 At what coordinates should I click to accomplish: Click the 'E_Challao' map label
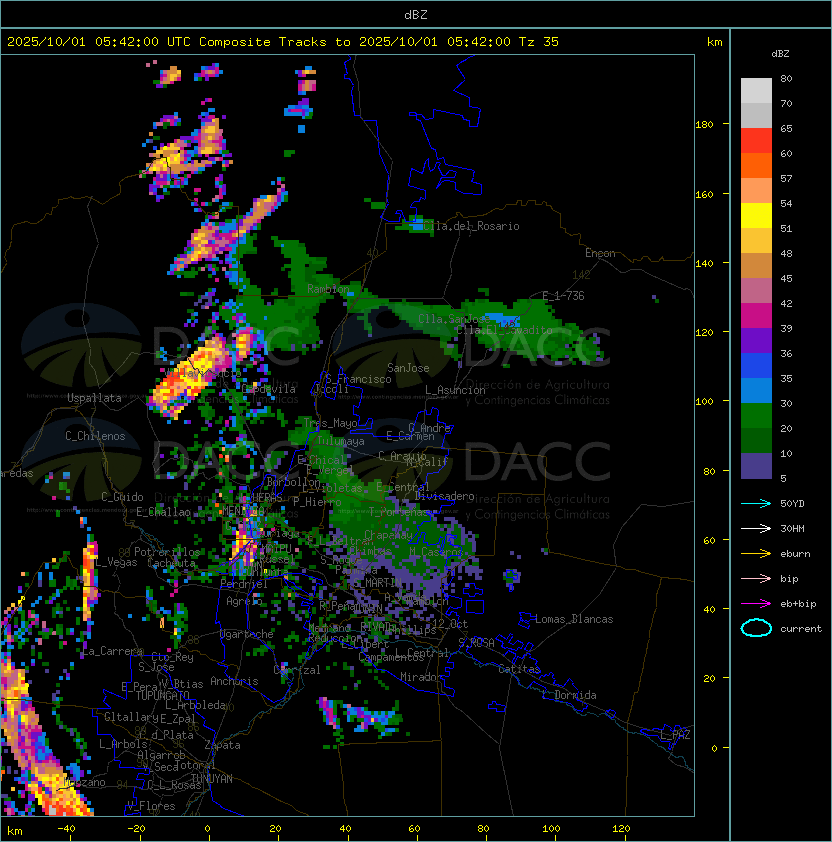coord(163,512)
